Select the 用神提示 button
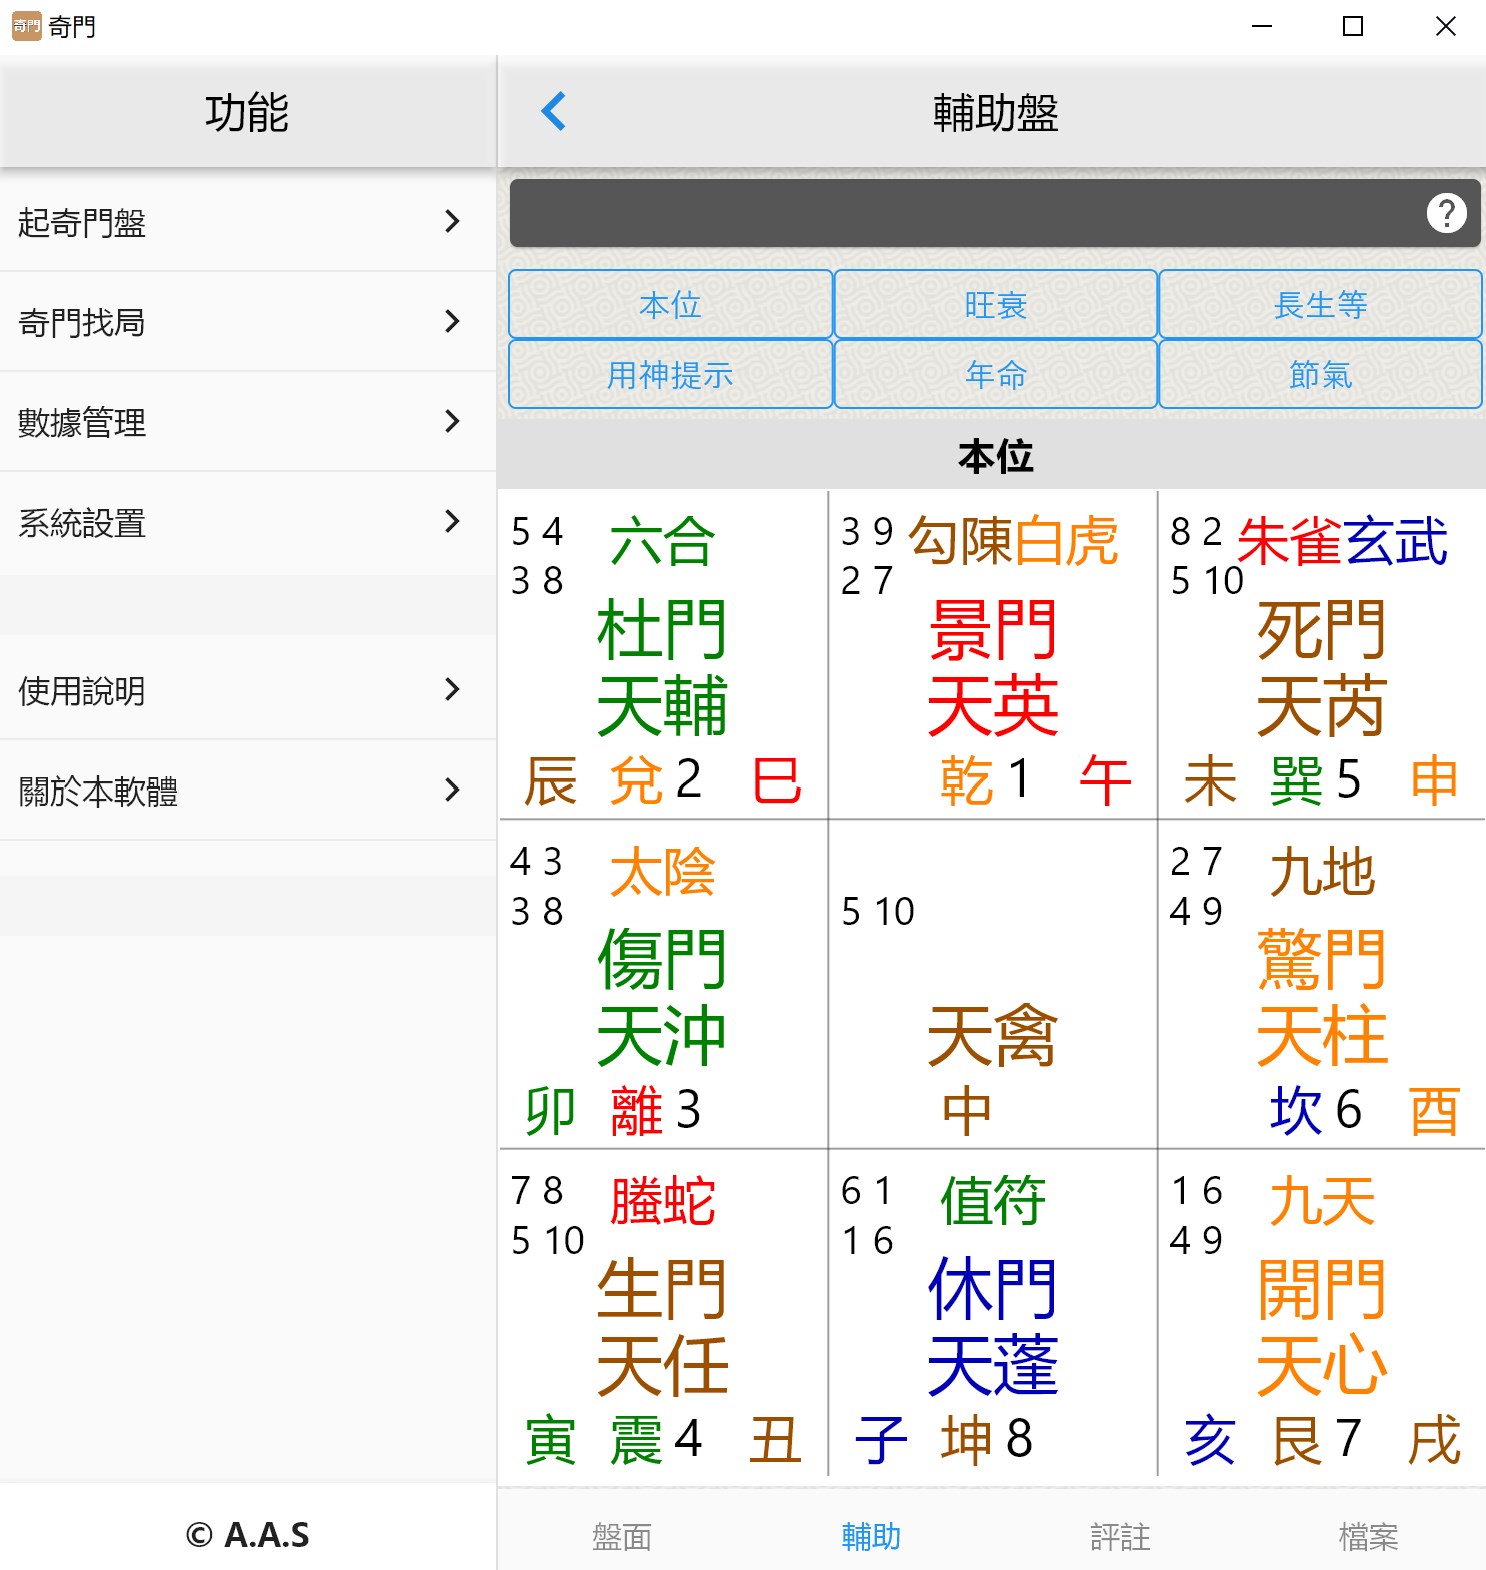 coord(670,374)
